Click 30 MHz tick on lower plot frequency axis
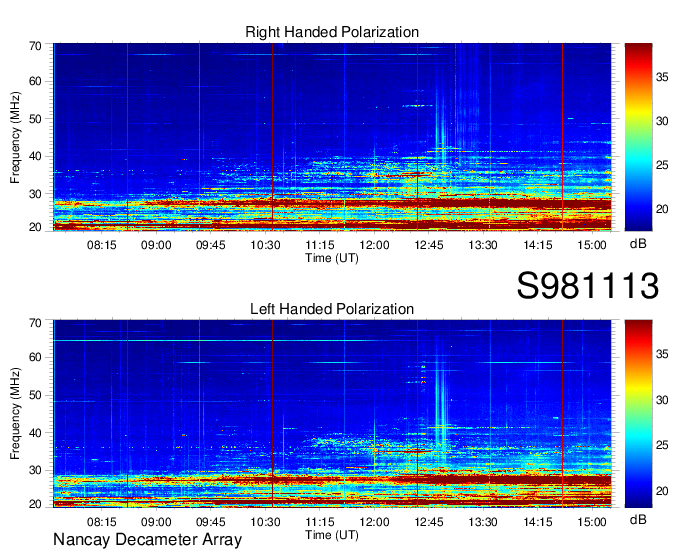680x552 pixels. pos(35,470)
